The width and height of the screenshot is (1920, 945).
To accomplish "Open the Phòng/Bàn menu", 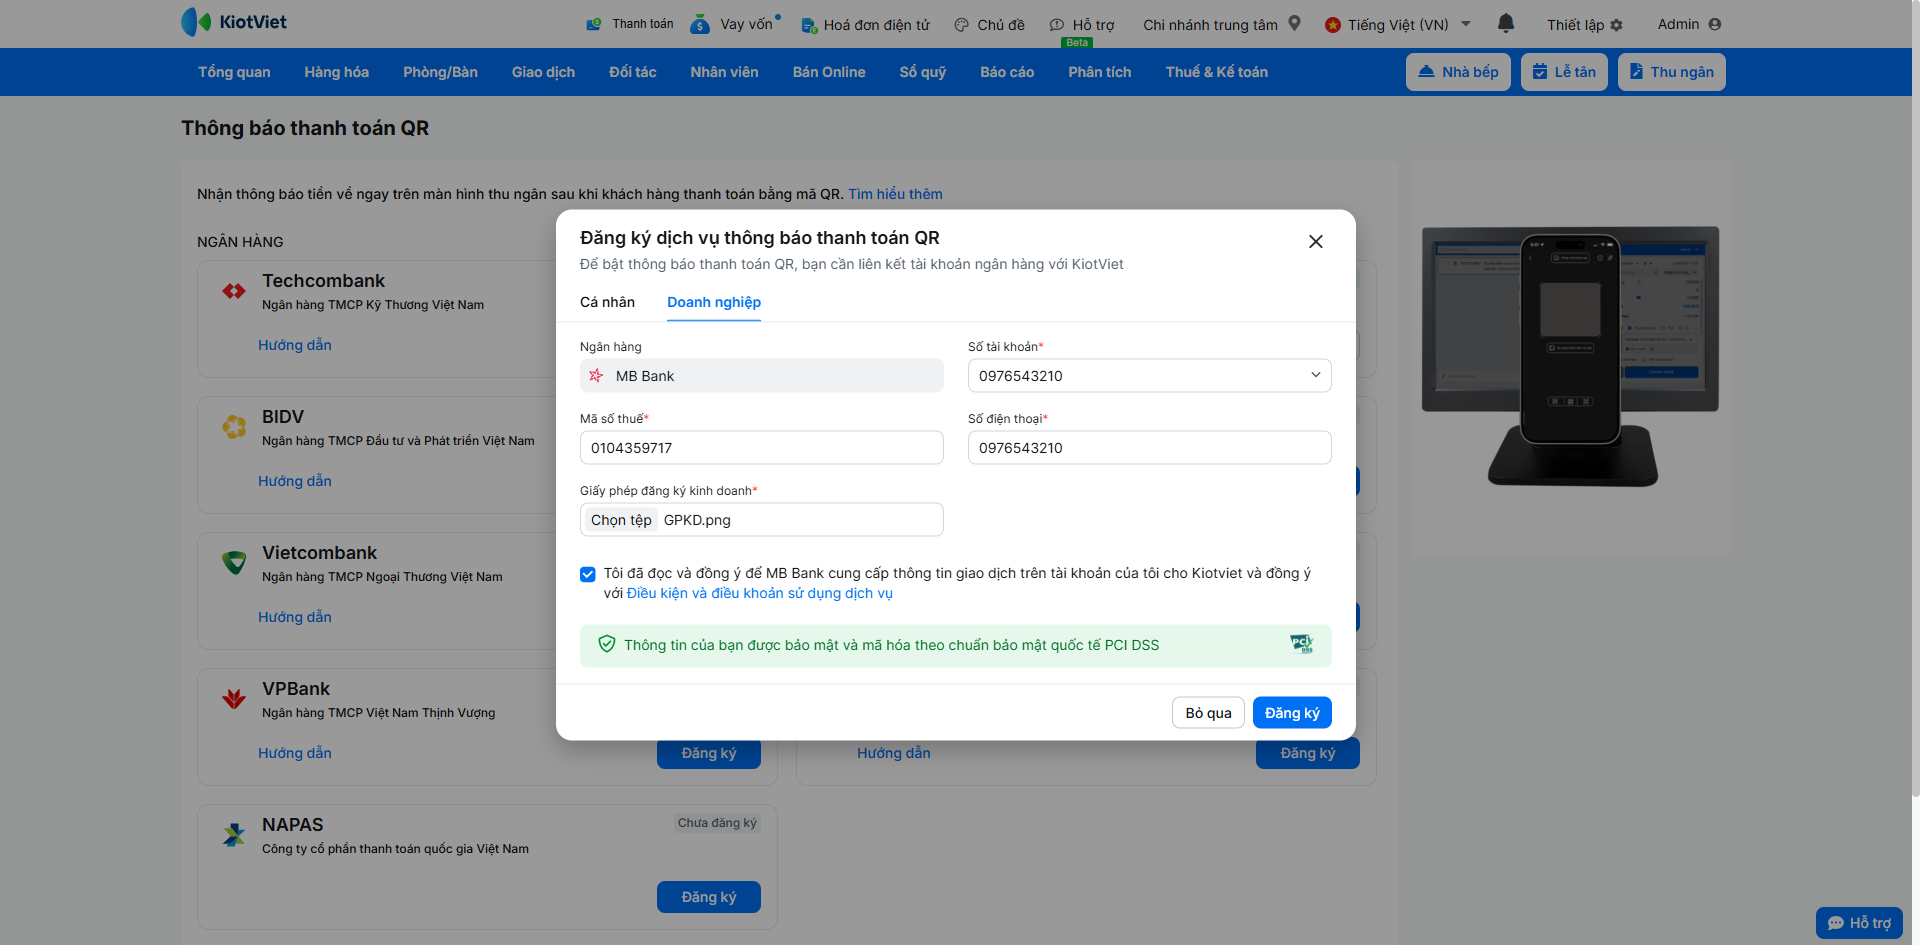I will pyautogui.click(x=440, y=72).
